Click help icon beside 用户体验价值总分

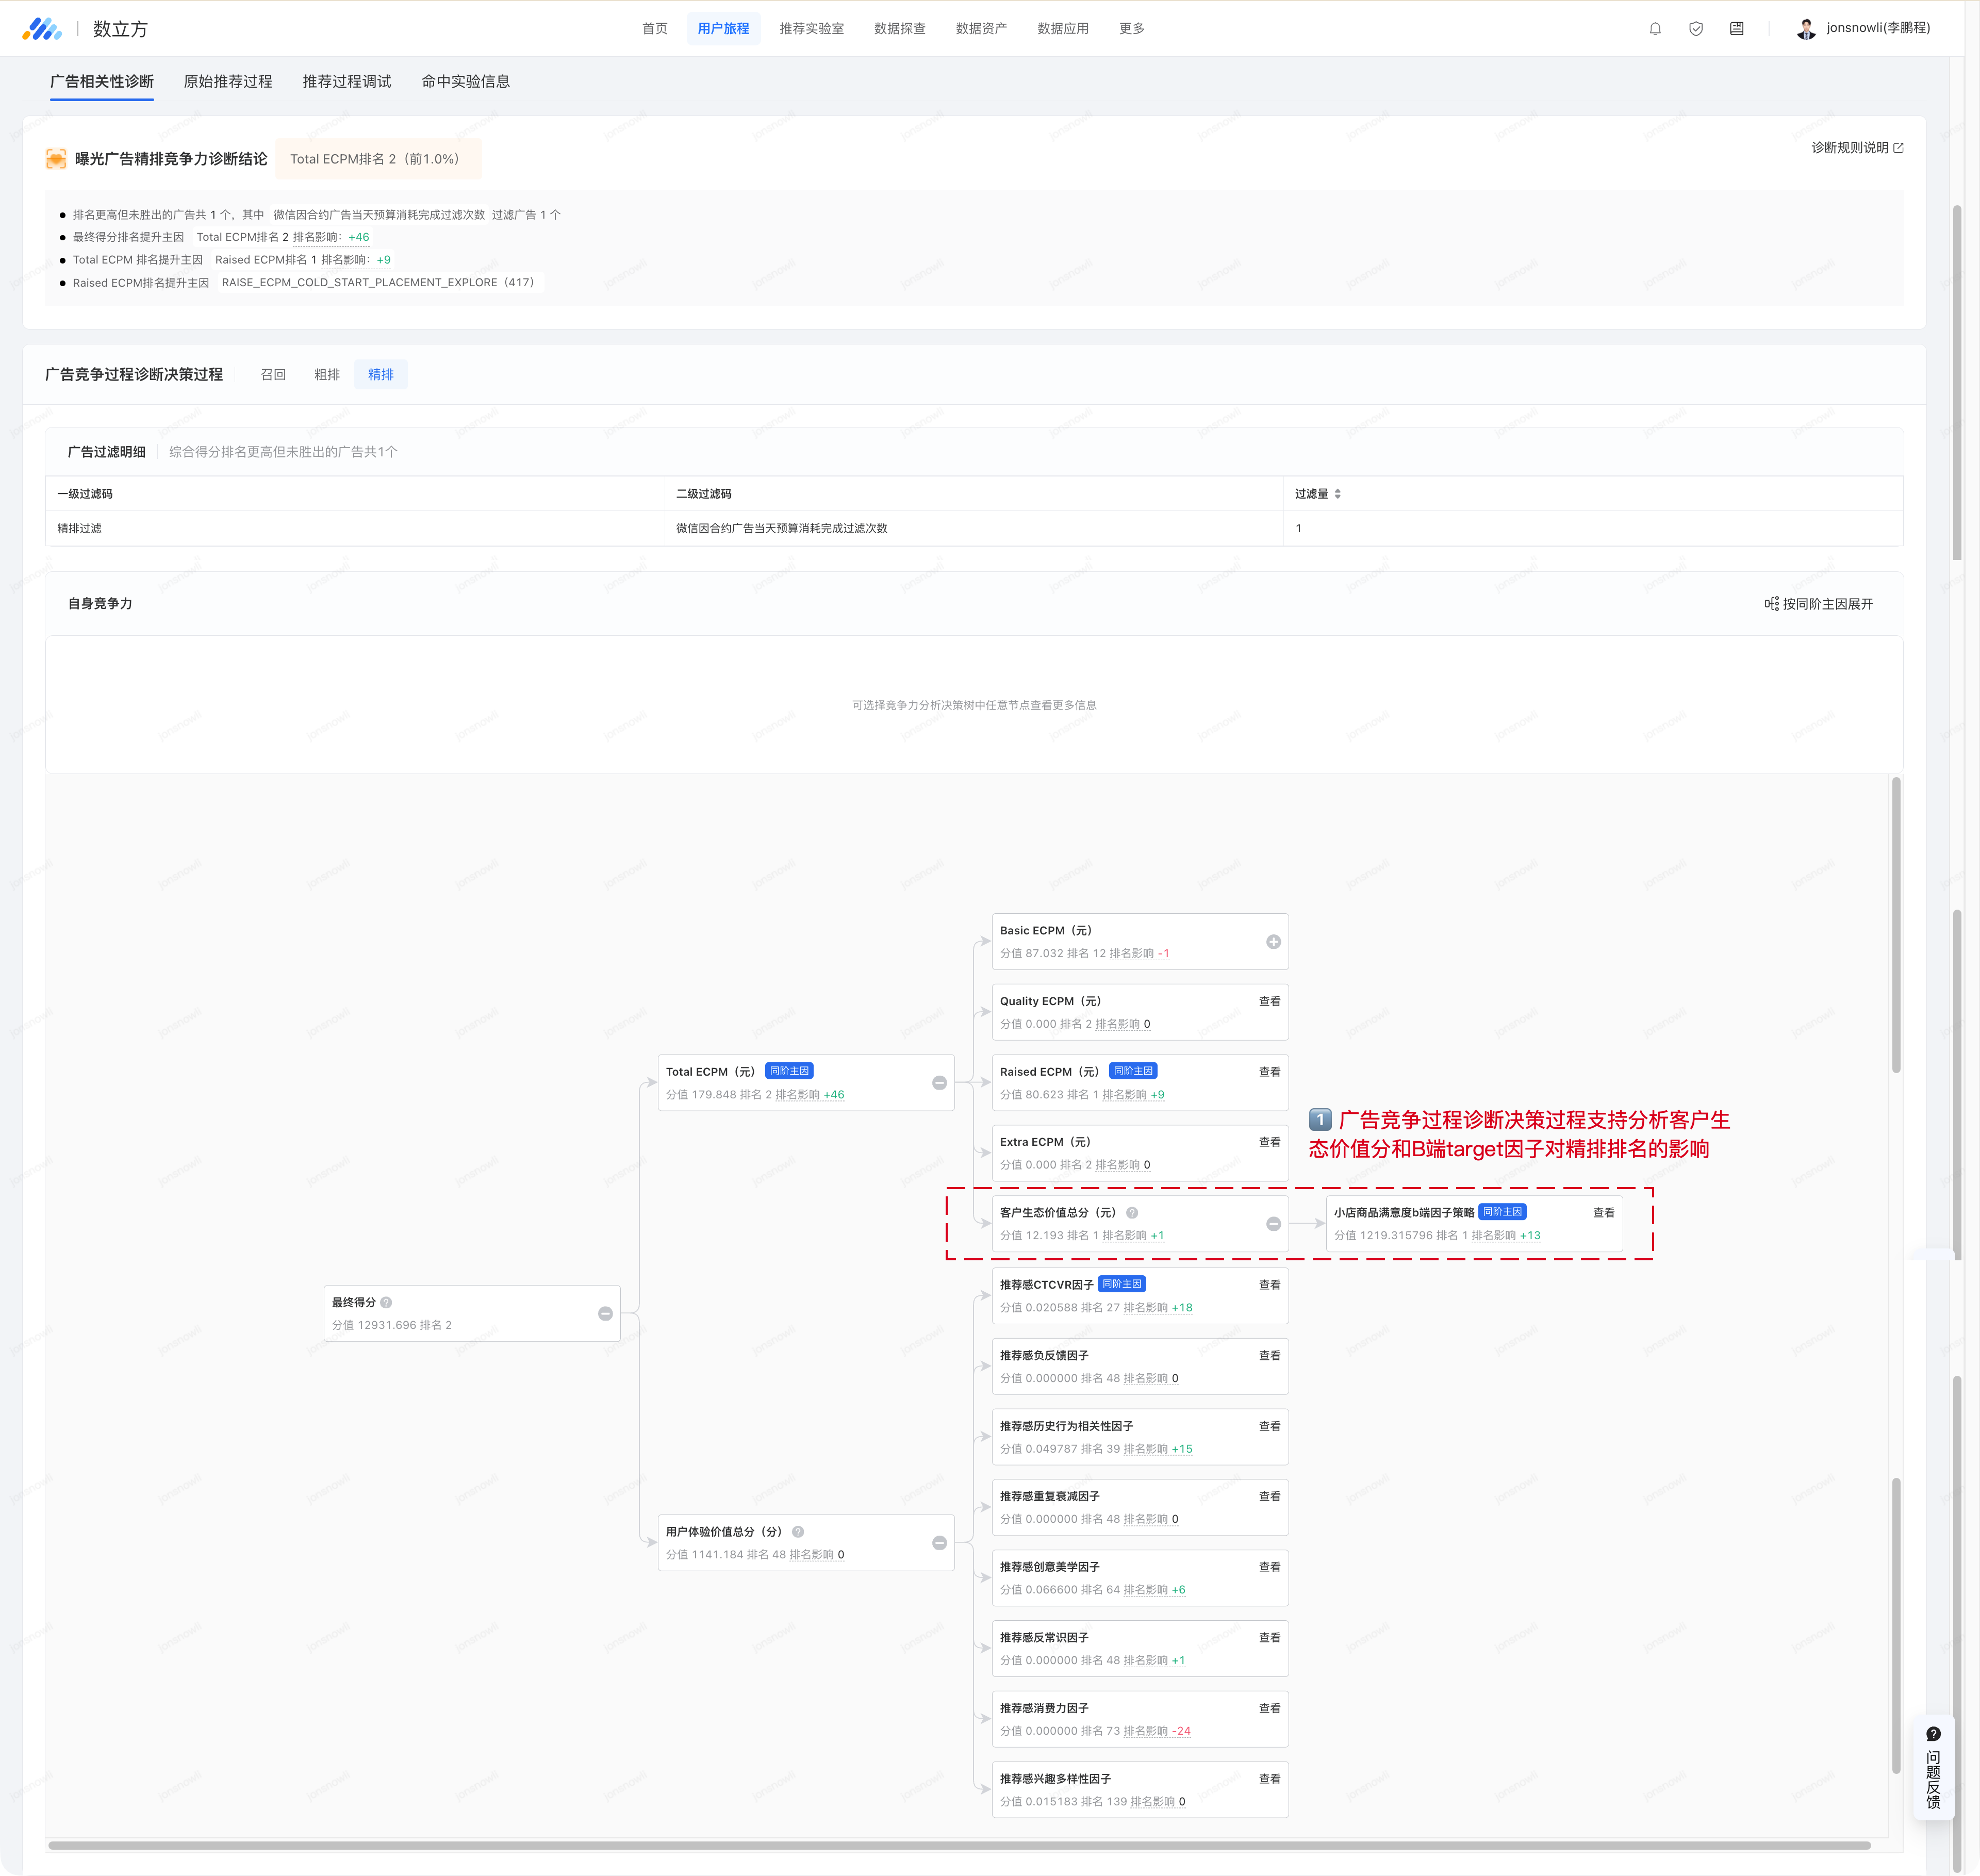tap(798, 1532)
